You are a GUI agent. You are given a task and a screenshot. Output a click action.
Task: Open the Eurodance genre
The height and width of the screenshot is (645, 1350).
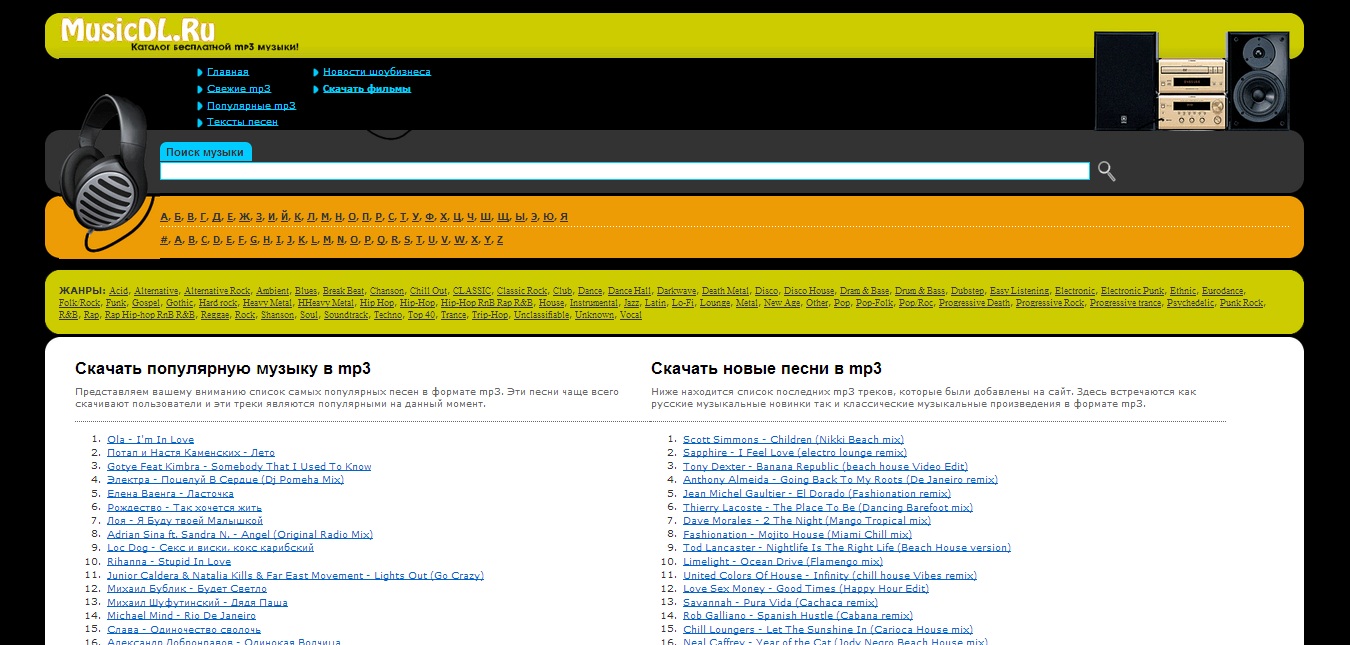[1223, 290]
